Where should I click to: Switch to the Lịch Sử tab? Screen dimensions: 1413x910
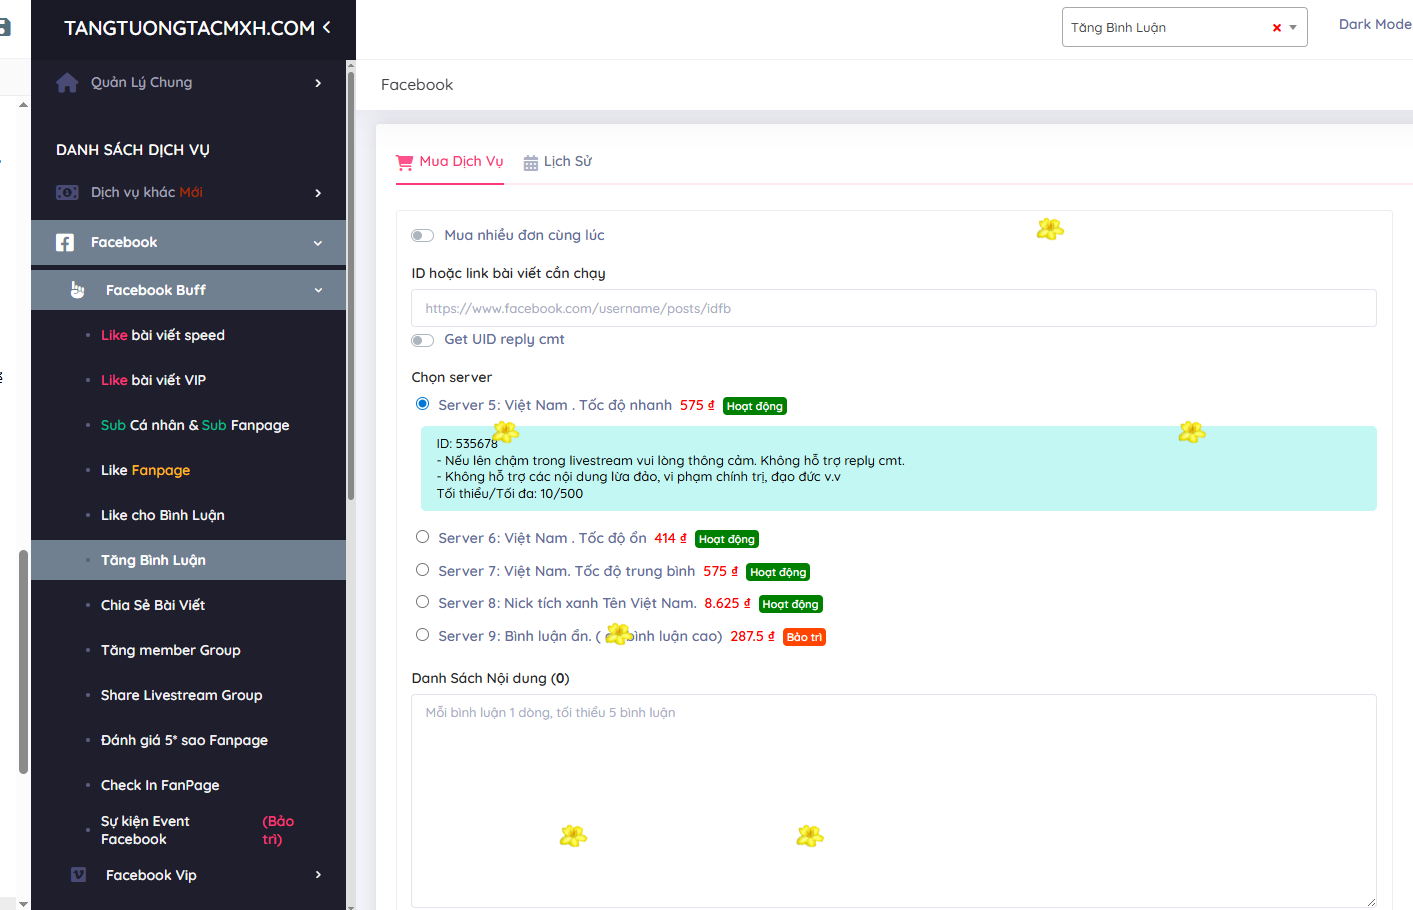point(567,162)
